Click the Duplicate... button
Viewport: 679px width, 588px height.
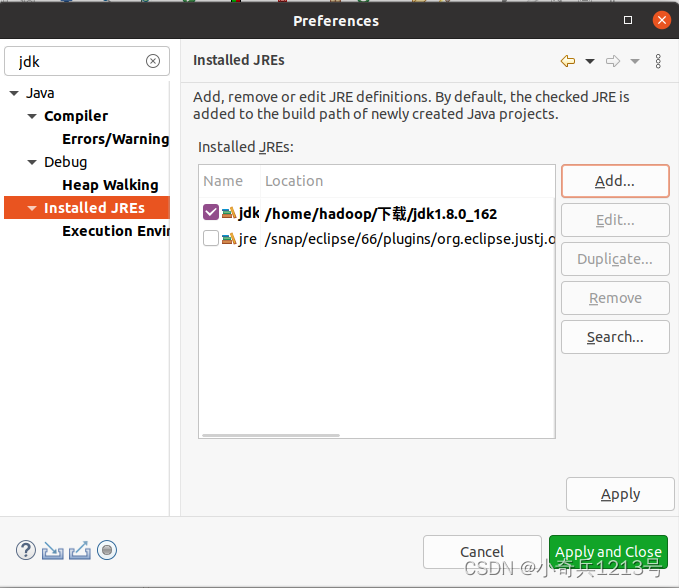[x=615, y=259]
